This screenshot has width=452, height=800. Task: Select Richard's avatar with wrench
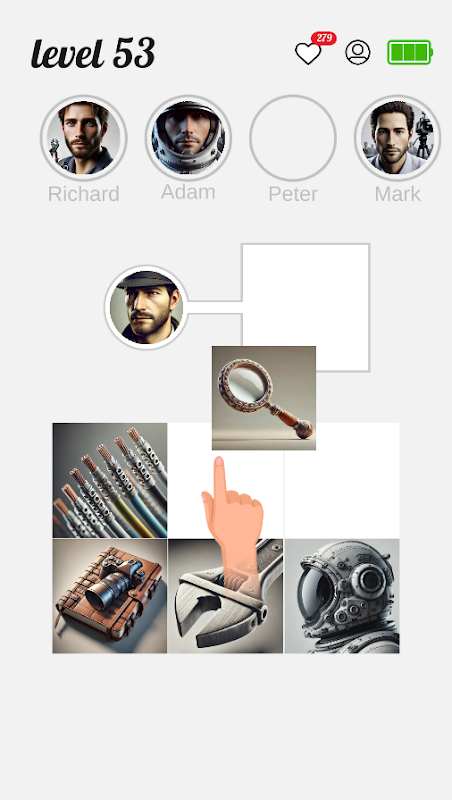click(x=84, y=138)
